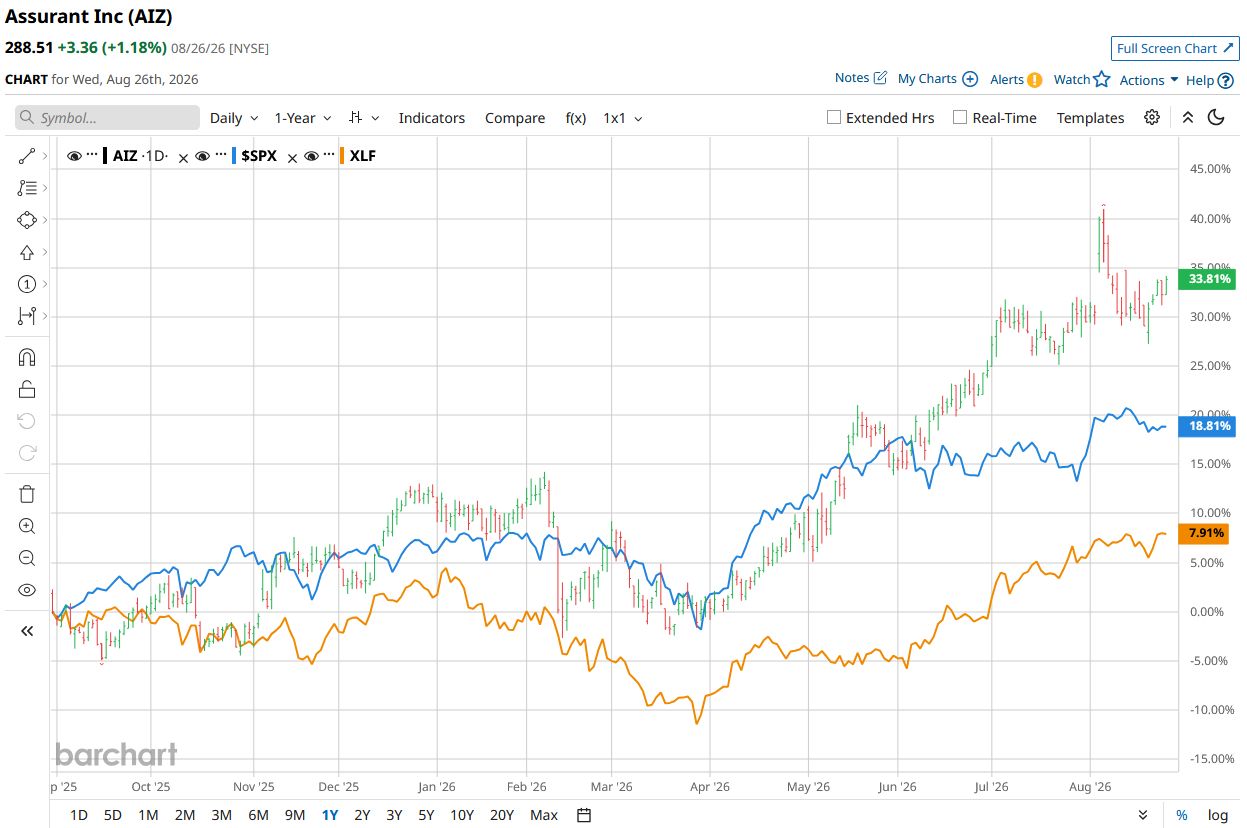Viewport: 1247px width, 828px height.
Task: Select the circled number annotation tool
Action: pos(27,284)
